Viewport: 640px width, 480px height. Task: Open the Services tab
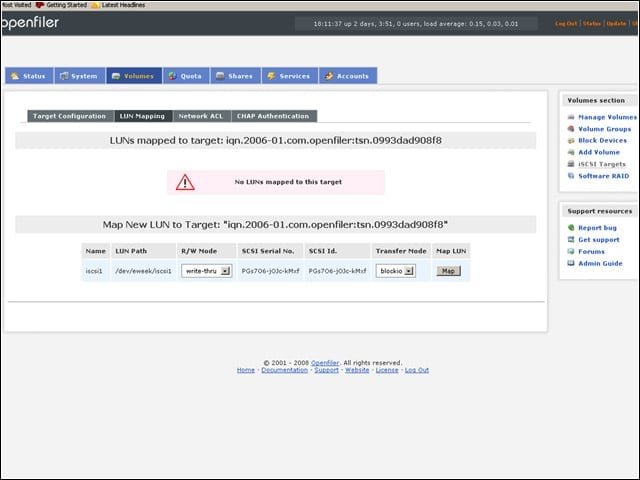pos(290,76)
